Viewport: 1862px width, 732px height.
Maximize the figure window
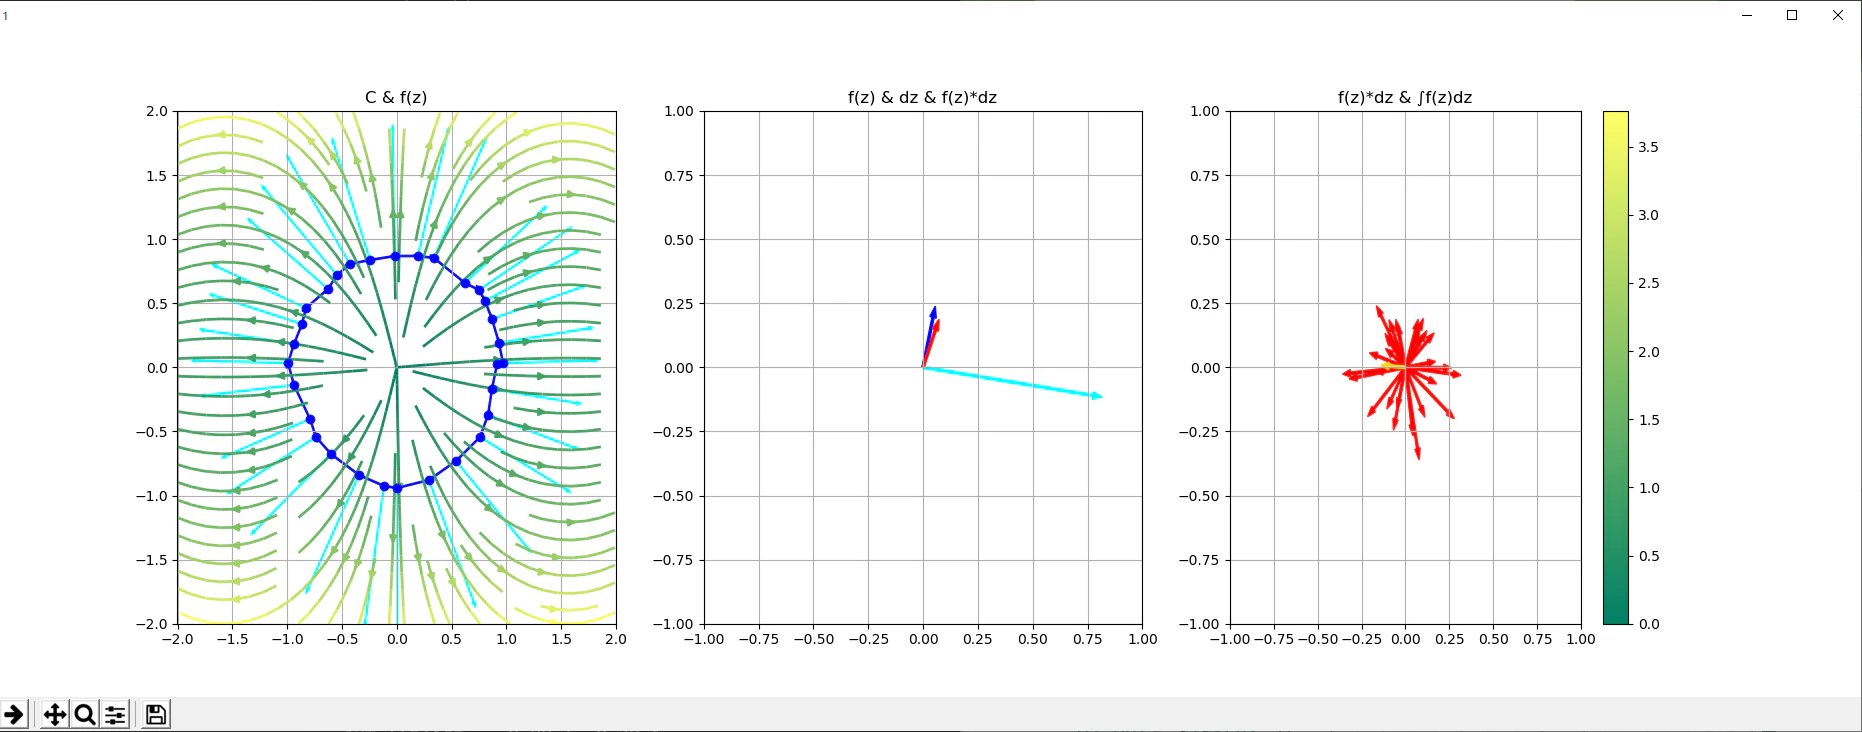tap(1792, 15)
